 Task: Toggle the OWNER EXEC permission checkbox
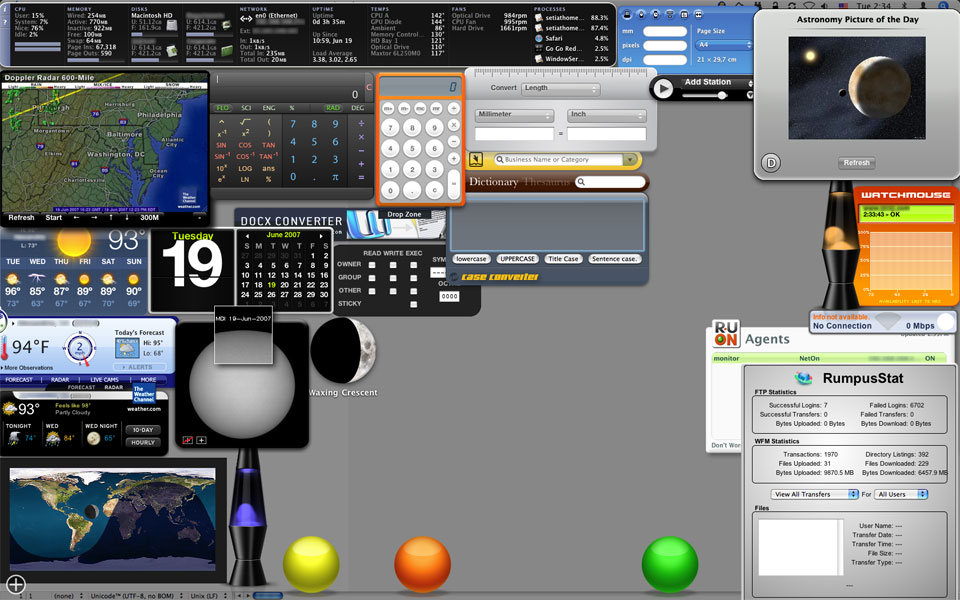[x=414, y=265]
